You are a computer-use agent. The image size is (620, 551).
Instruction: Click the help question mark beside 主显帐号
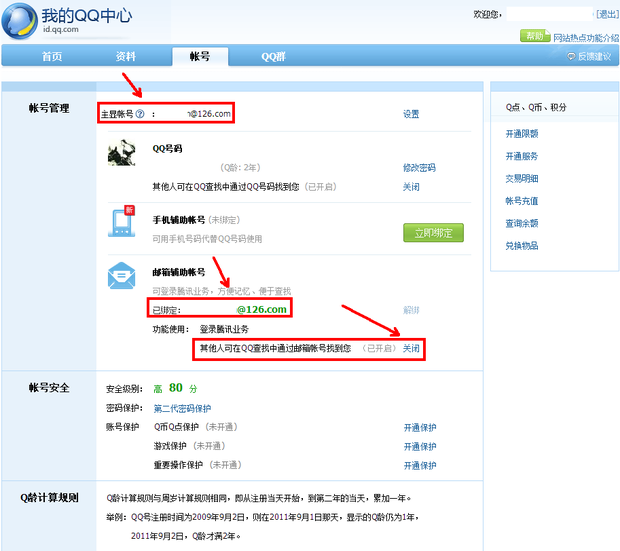click(140, 114)
